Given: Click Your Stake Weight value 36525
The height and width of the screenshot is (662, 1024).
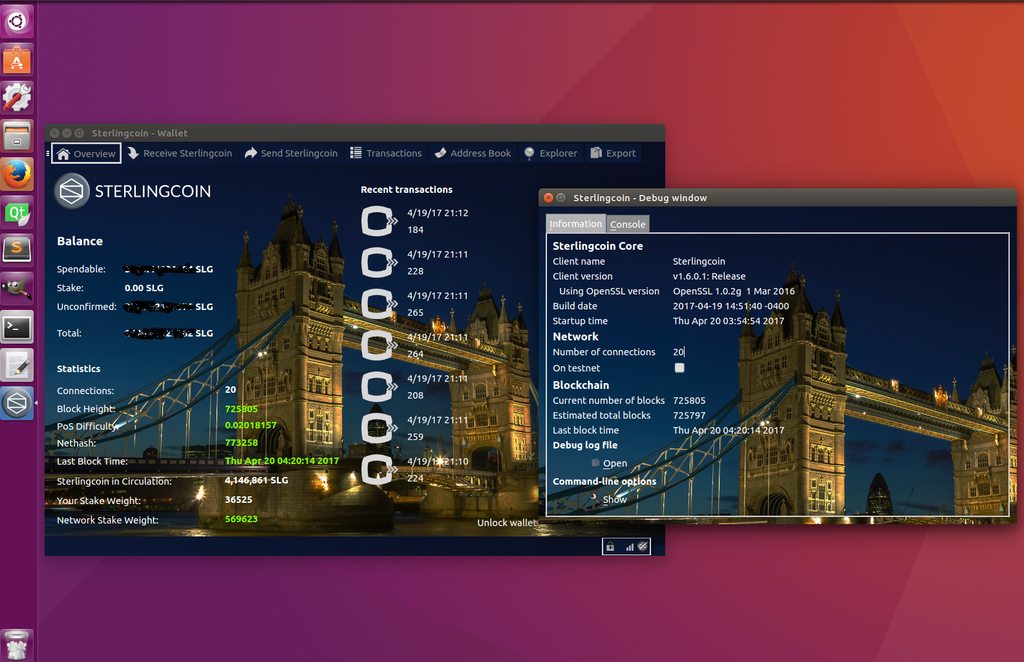Looking at the screenshot, I should (238, 499).
